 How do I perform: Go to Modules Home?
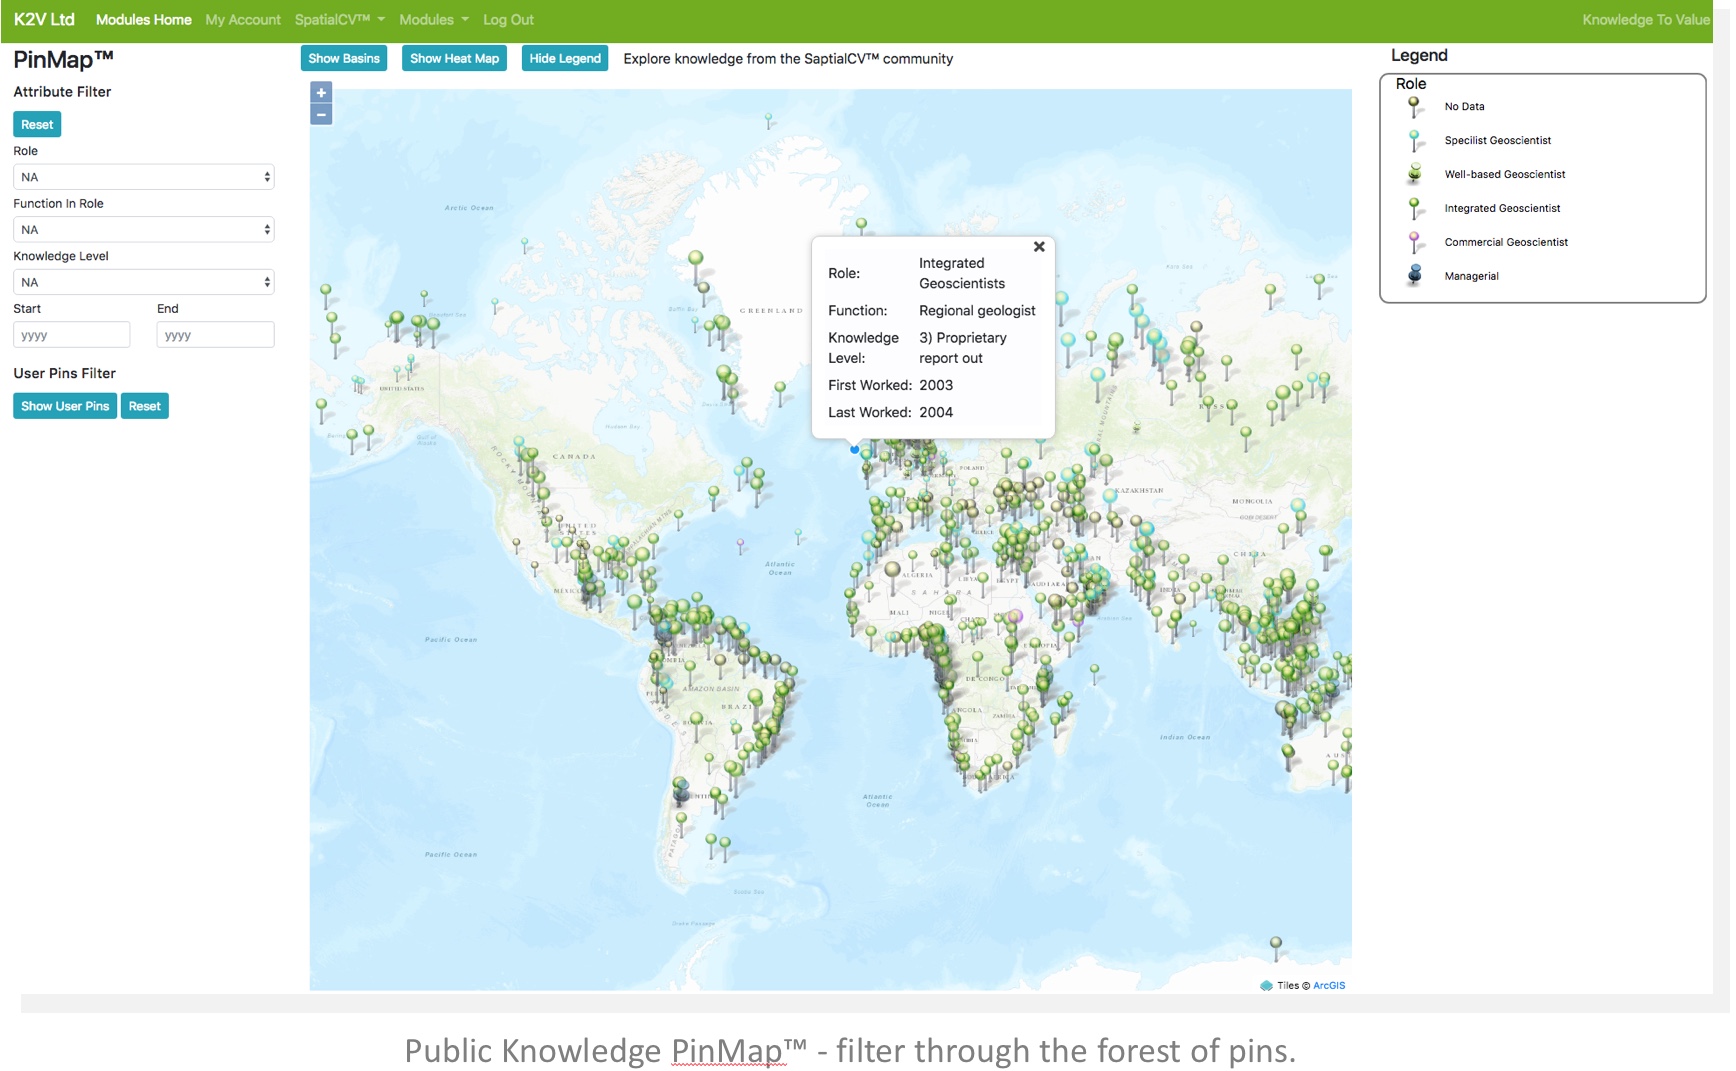click(143, 20)
